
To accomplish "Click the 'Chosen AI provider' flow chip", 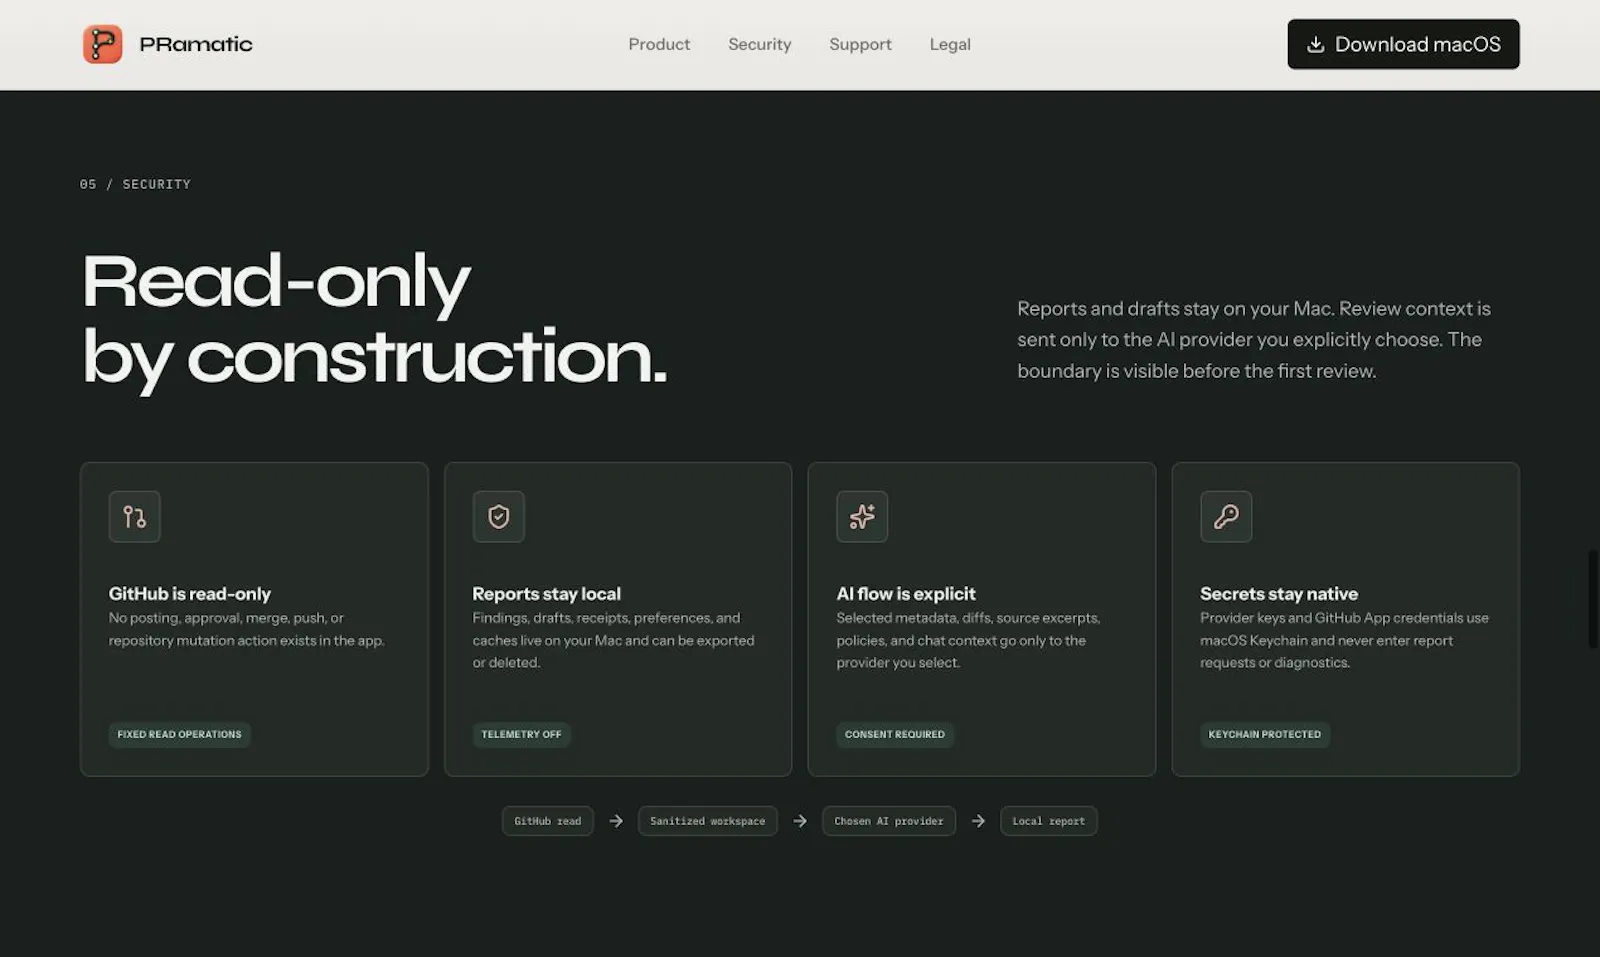I will (888, 821).
